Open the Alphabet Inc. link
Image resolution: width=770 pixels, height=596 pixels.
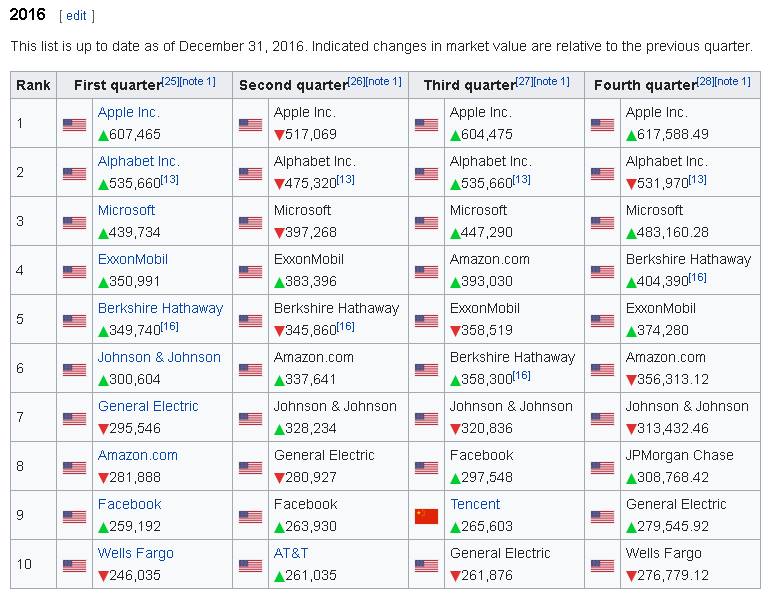click(139, 161)
